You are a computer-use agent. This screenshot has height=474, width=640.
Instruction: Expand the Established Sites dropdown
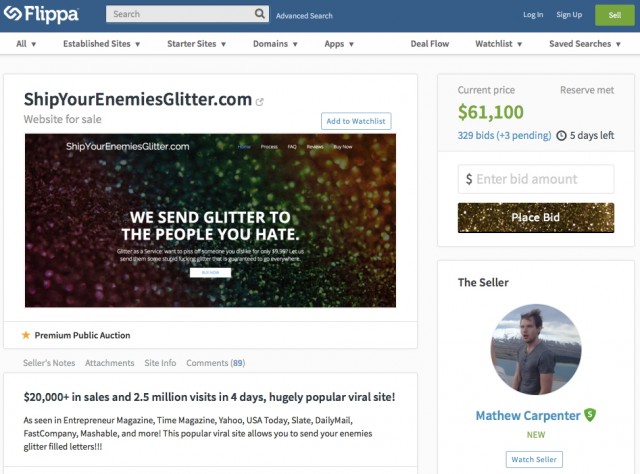tap(102, 44)
